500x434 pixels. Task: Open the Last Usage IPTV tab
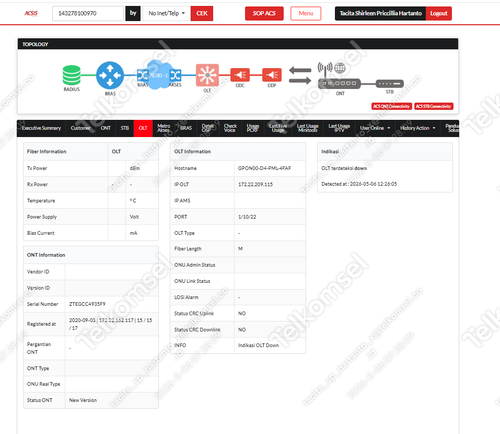click(339, 128)
